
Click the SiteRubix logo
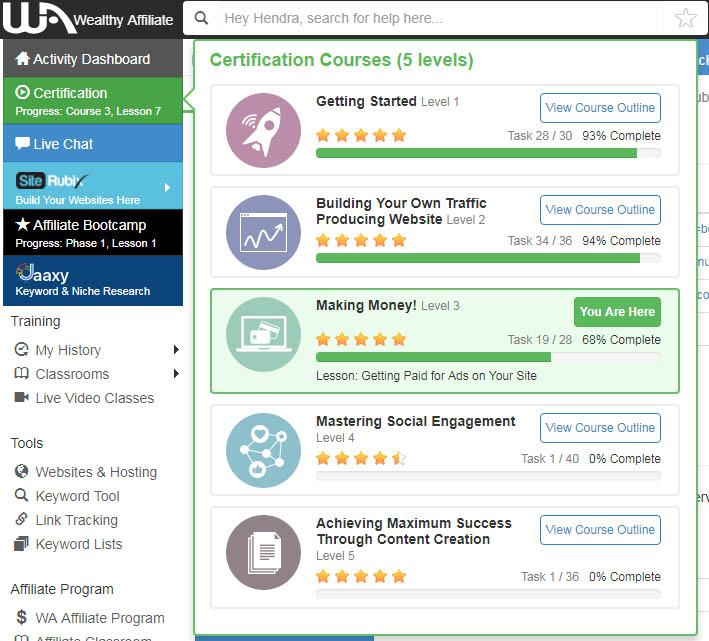click(x=52, y=181)
